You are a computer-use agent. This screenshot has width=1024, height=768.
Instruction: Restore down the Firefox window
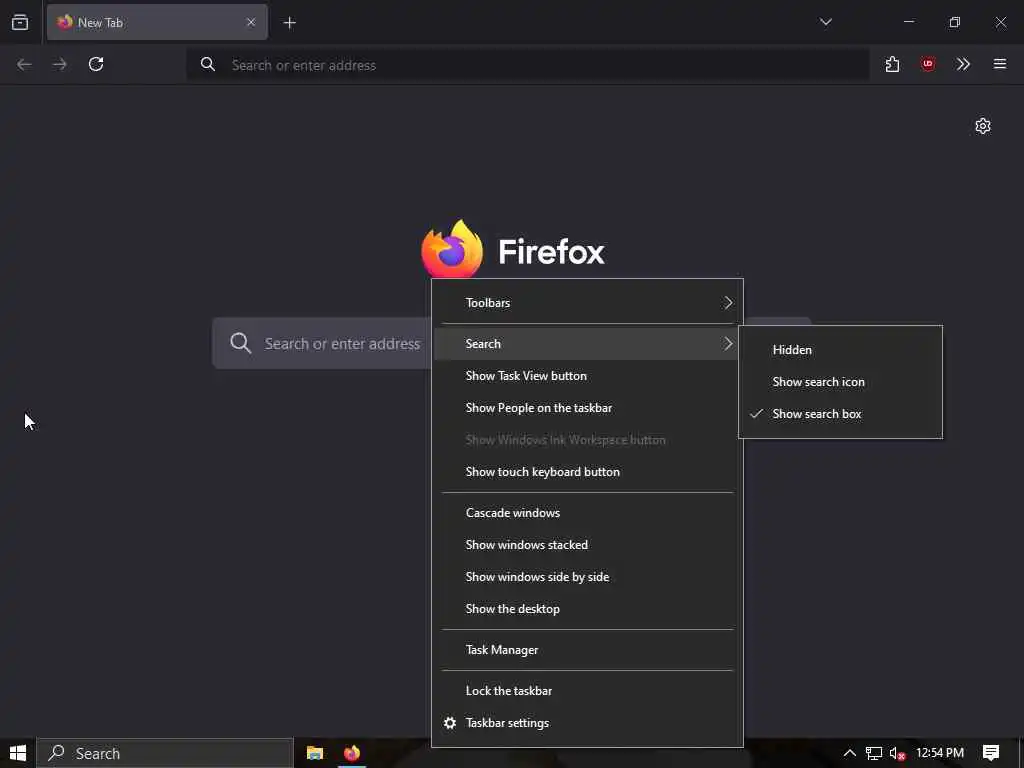(954, 22)
